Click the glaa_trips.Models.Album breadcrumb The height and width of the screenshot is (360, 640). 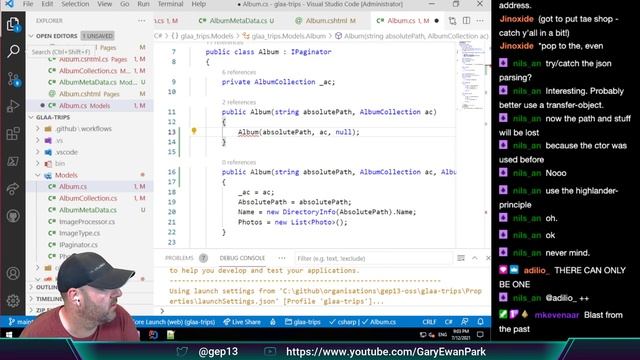point(289,36)
